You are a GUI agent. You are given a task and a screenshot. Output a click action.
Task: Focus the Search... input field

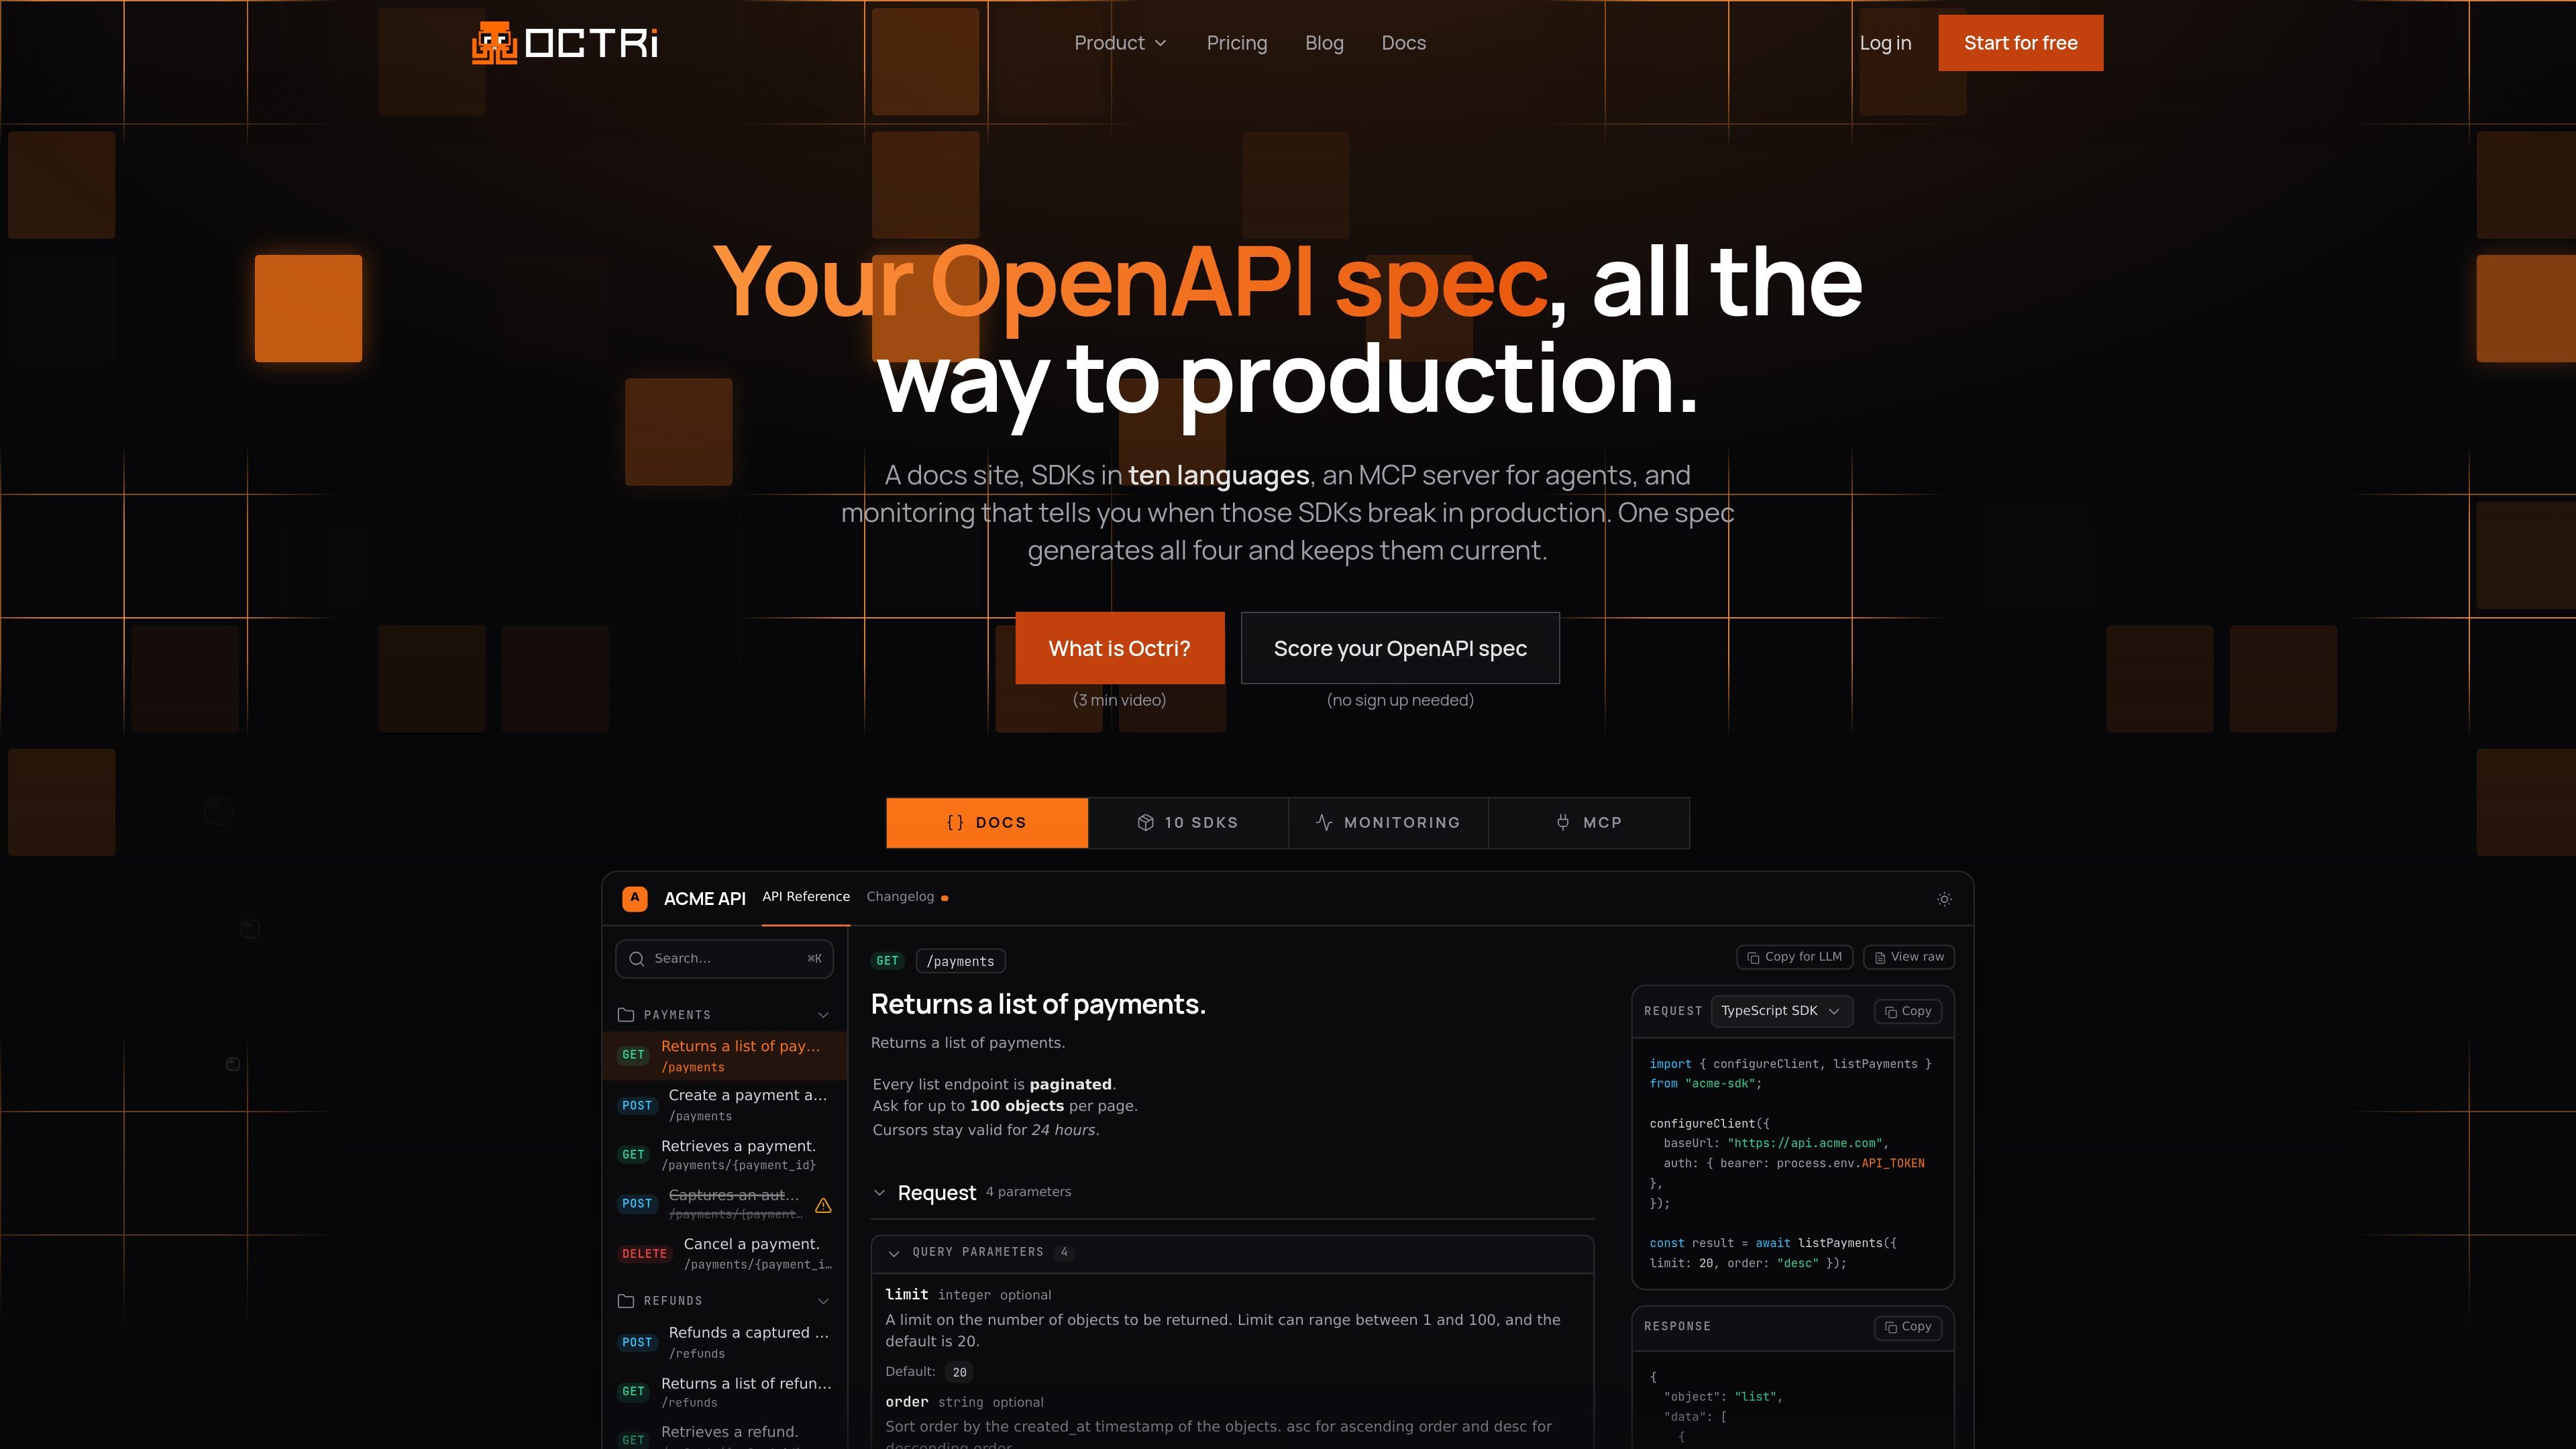pyautogui.click(x=724, y=959)
